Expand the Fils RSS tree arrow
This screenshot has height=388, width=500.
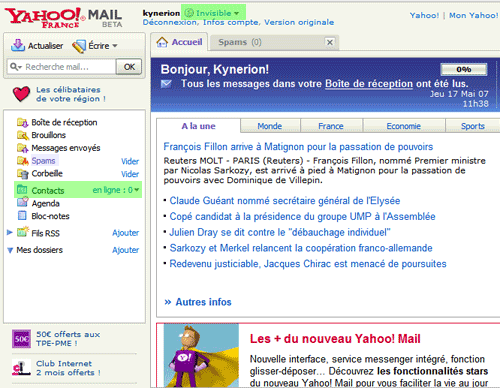(10, 232)
